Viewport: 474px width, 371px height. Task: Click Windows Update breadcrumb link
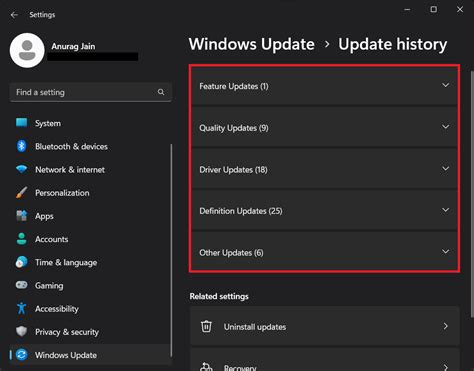click(x=252, y=44)
